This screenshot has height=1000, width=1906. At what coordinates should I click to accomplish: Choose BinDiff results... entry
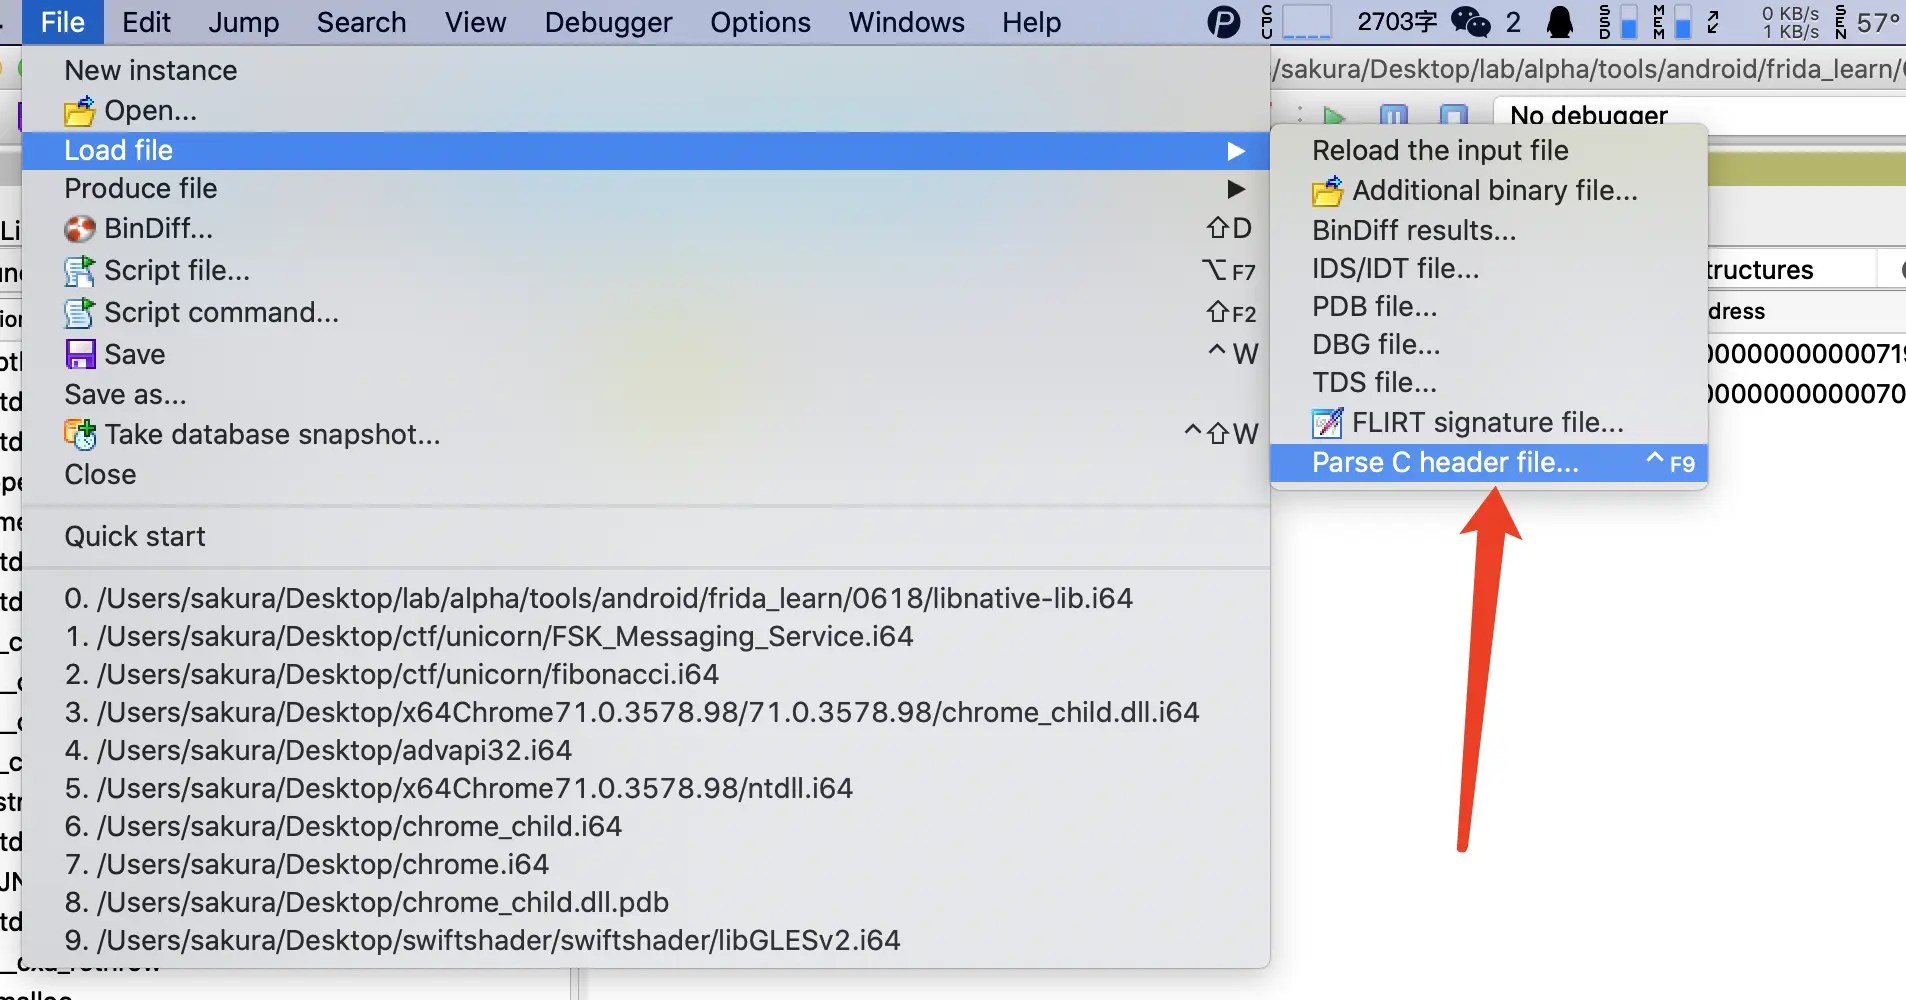(x=1489, y=231)
